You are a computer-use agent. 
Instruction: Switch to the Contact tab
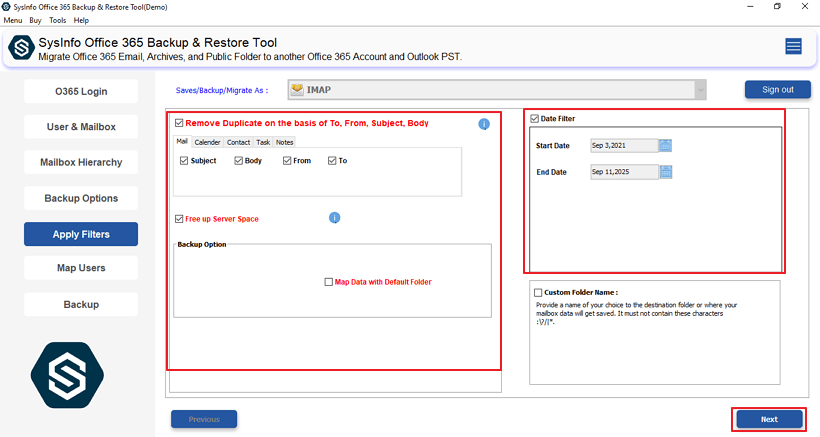tap(238, 142)
